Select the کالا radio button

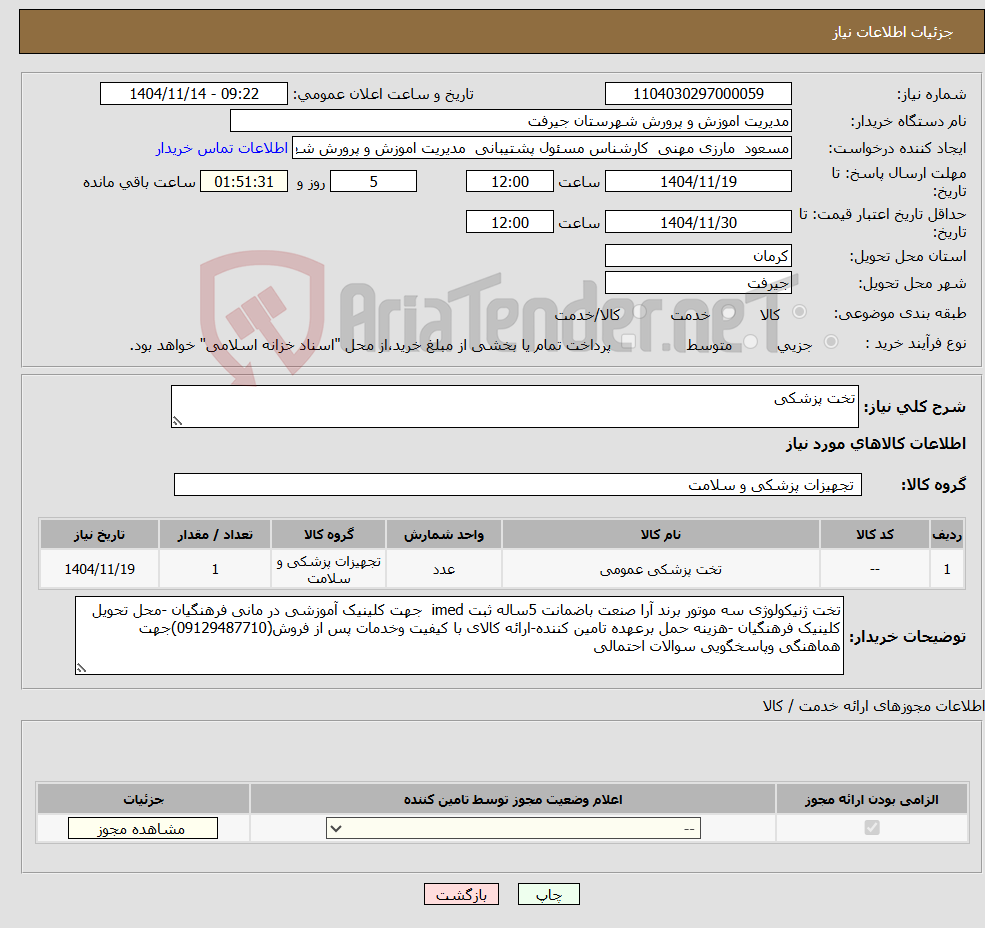point(800,312)
